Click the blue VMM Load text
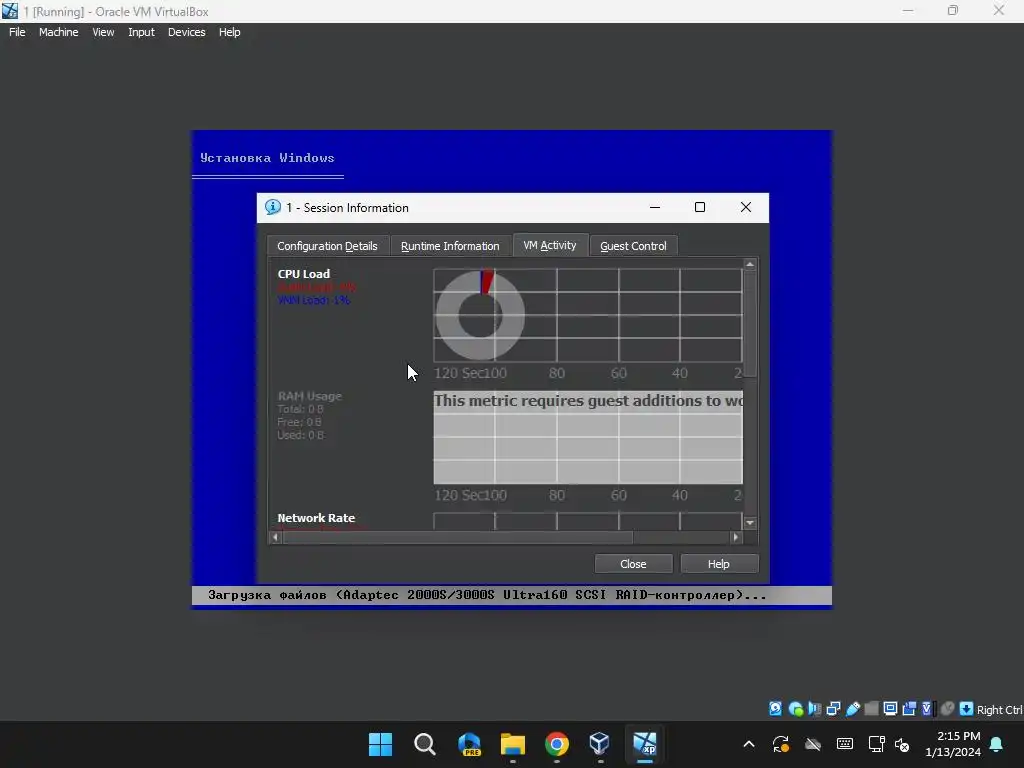 (x=313, y=300)
